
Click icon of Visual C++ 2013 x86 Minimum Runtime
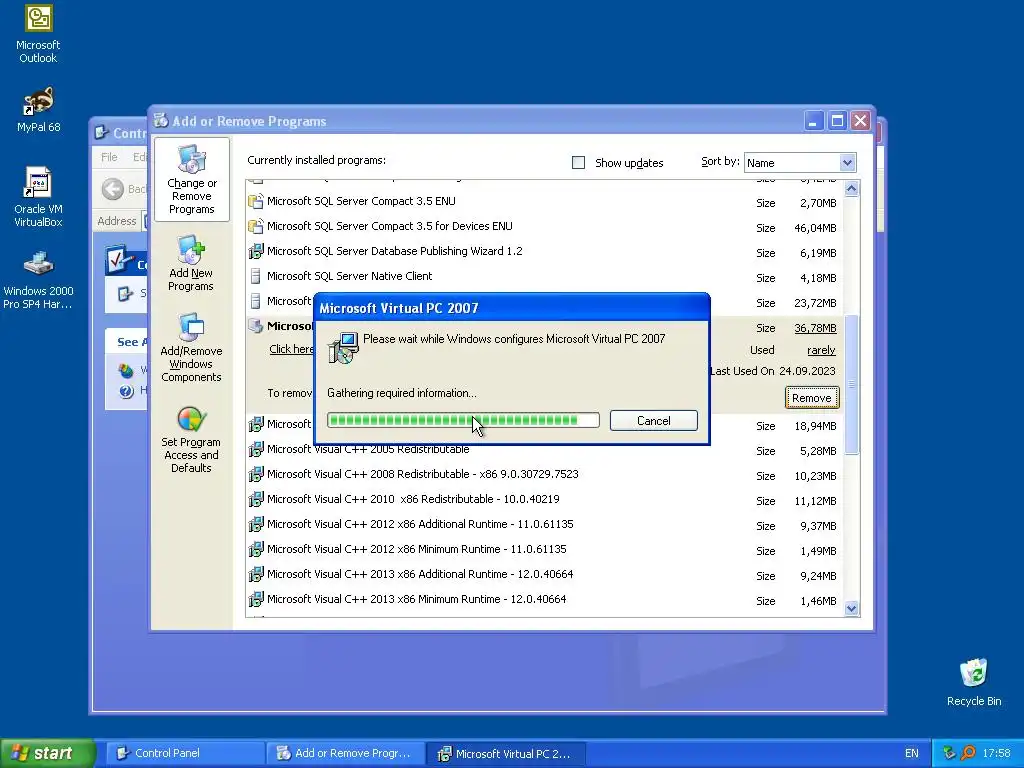click(x=256, y=599)
